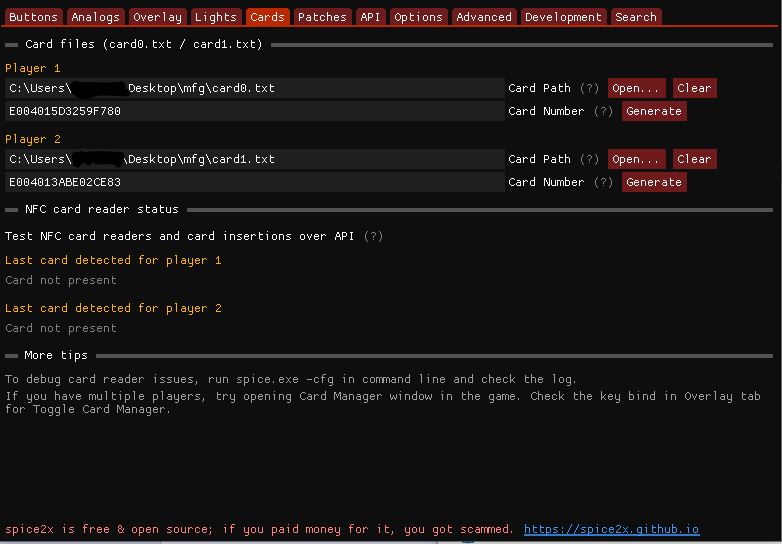The image size is (782, 544).
Task: Click the (?) help next to Player 2 Card Path
Action: tap(589, 159)
